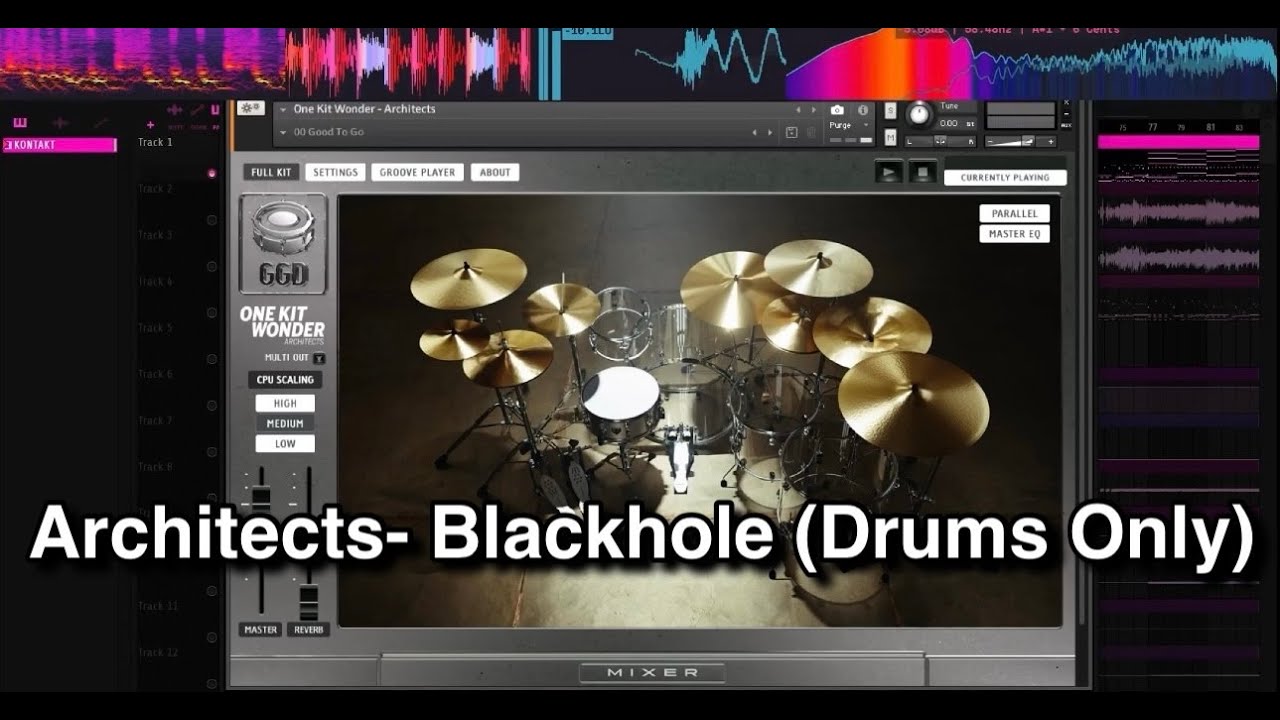Click the CPU SCALING label
Screen dimensions: 1280x720
tap(285, 379)
